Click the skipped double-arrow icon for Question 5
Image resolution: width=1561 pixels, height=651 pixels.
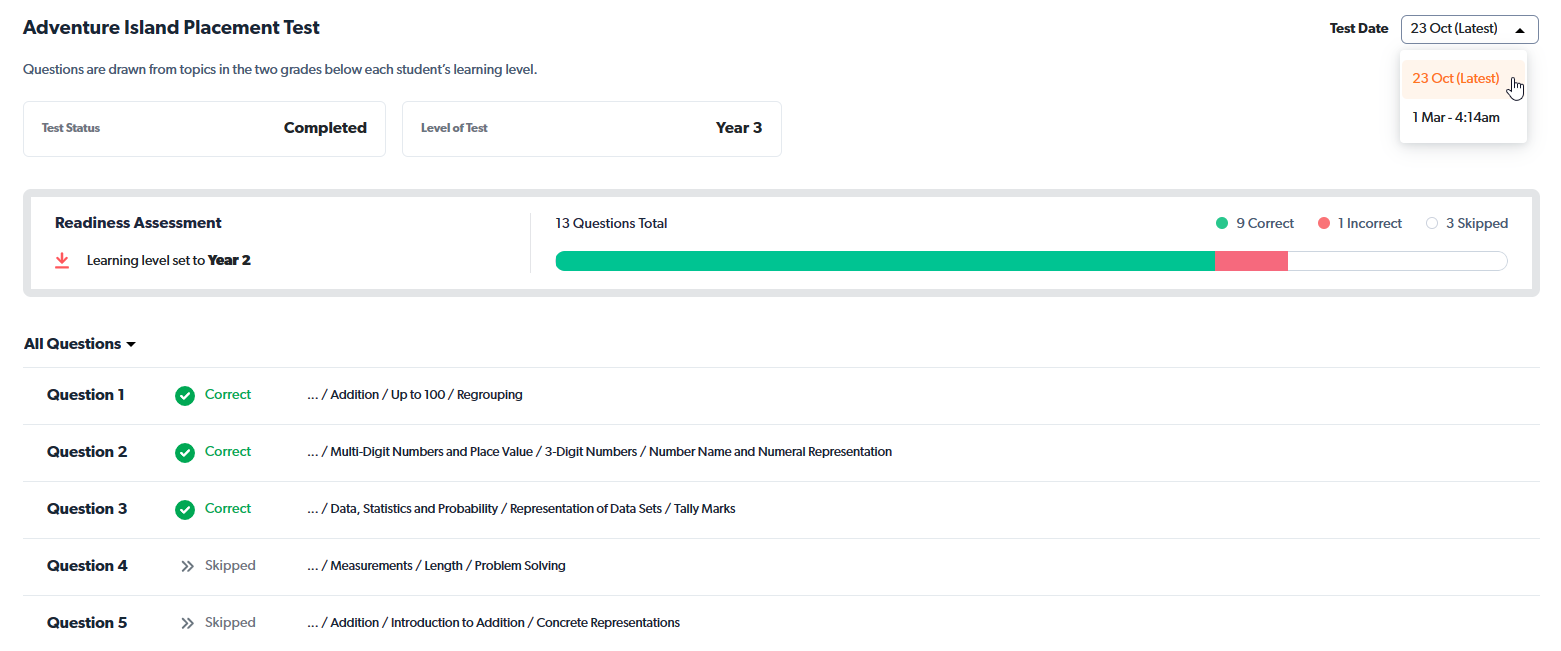pos(187,623)
